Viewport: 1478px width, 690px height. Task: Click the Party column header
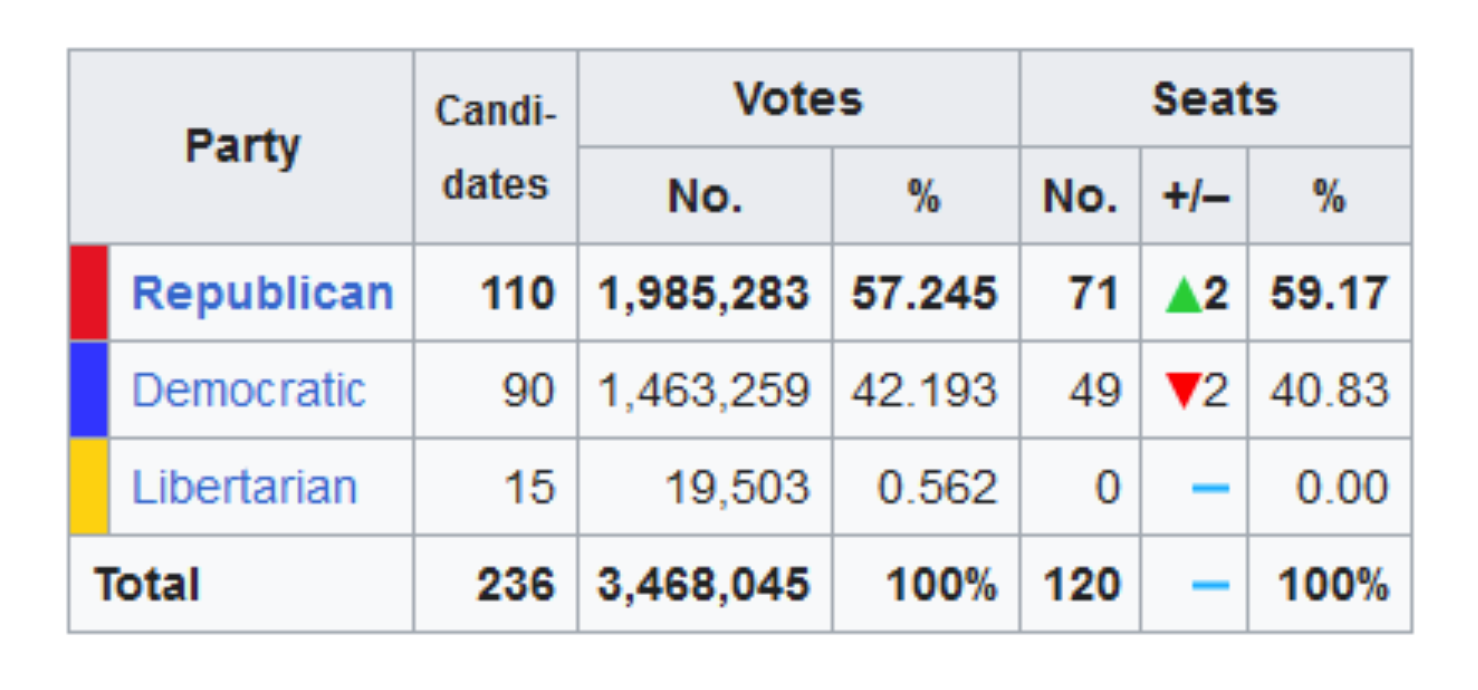click(241, 147)
